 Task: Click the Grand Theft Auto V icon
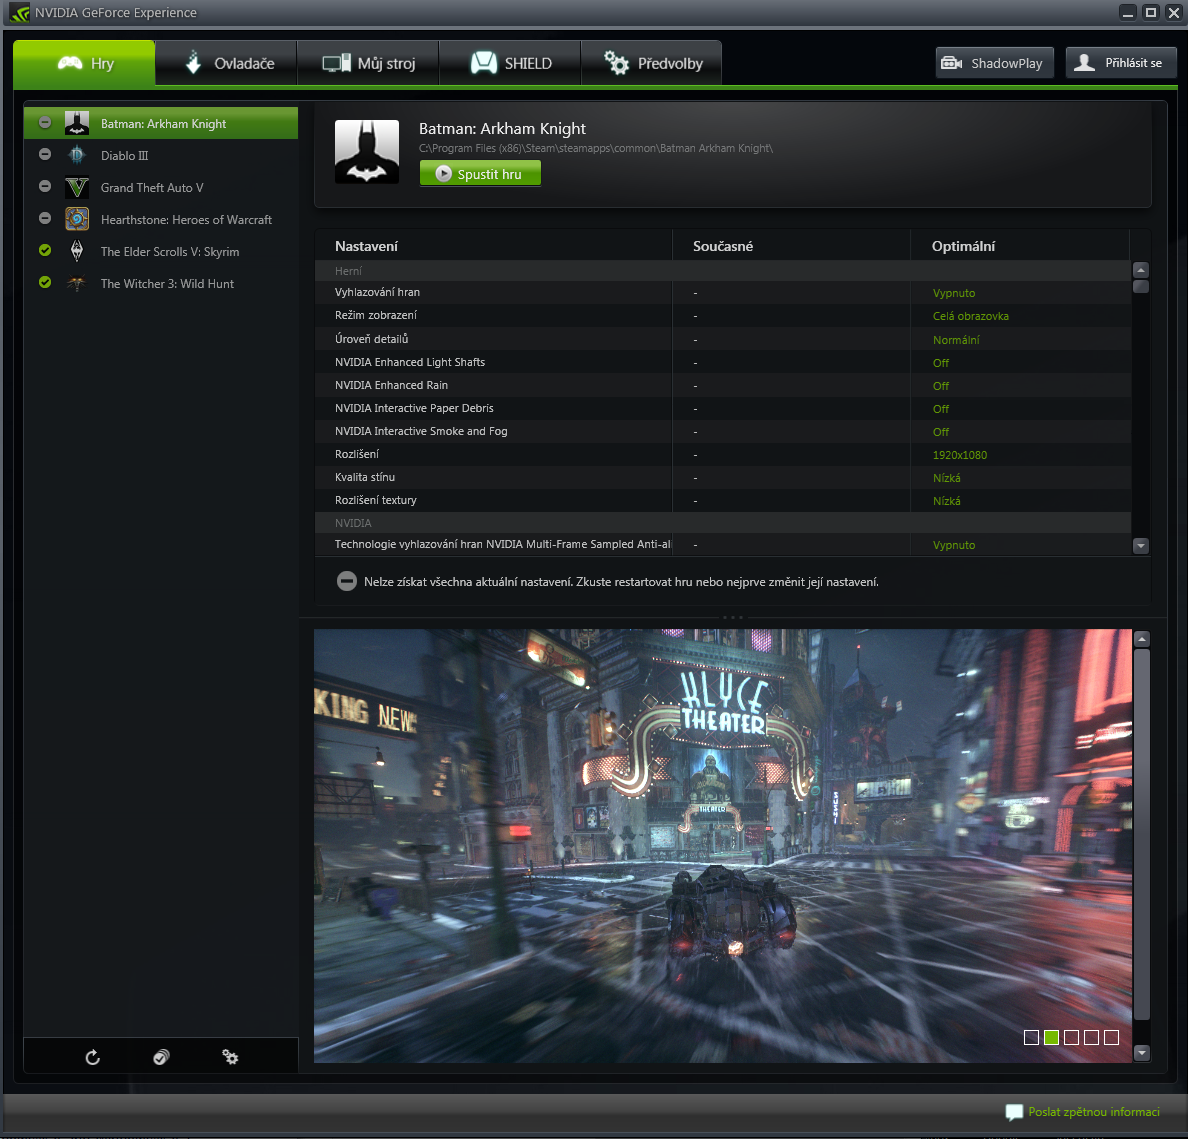77,187
